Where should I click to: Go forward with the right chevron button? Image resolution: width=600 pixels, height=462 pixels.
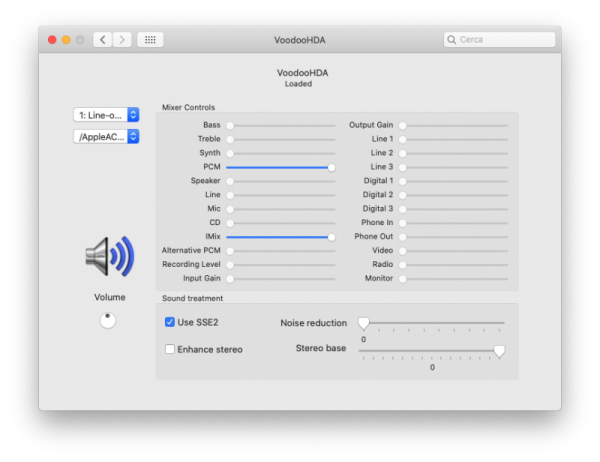(x=122, y=39)
